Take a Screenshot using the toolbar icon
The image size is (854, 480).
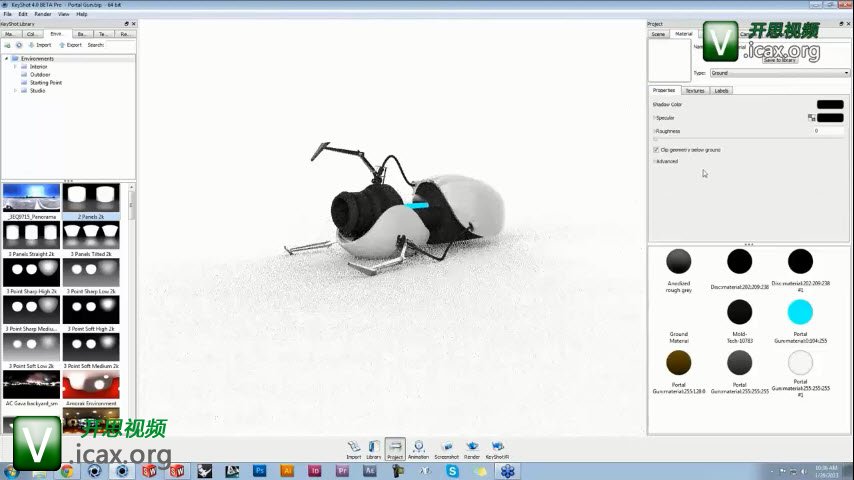pos(446,448)
